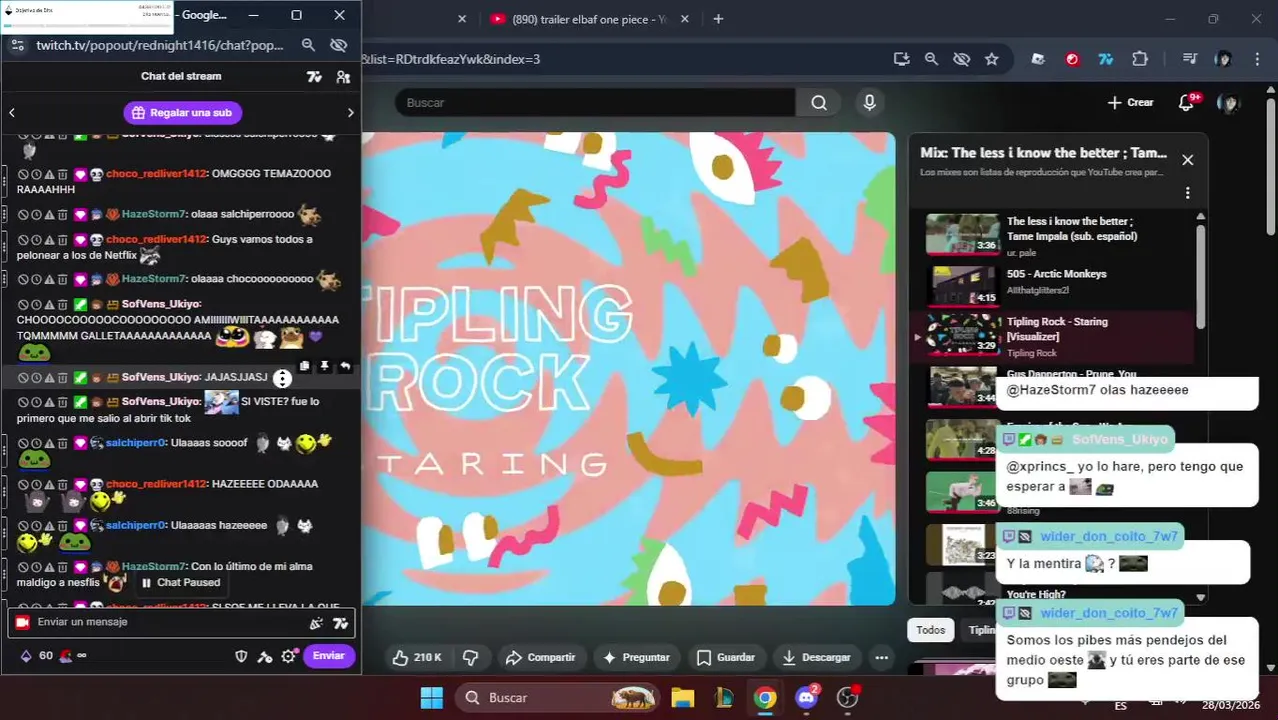Click left chevron beside Regalar una sub
The width and height of the screenshot is (1278, 720).
pyautogui.click(x=12, y=113)
